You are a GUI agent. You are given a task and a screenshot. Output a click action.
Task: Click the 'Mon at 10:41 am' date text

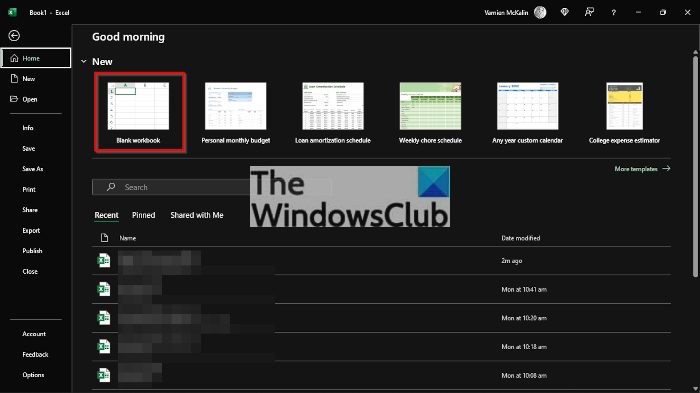coord(524,289)
